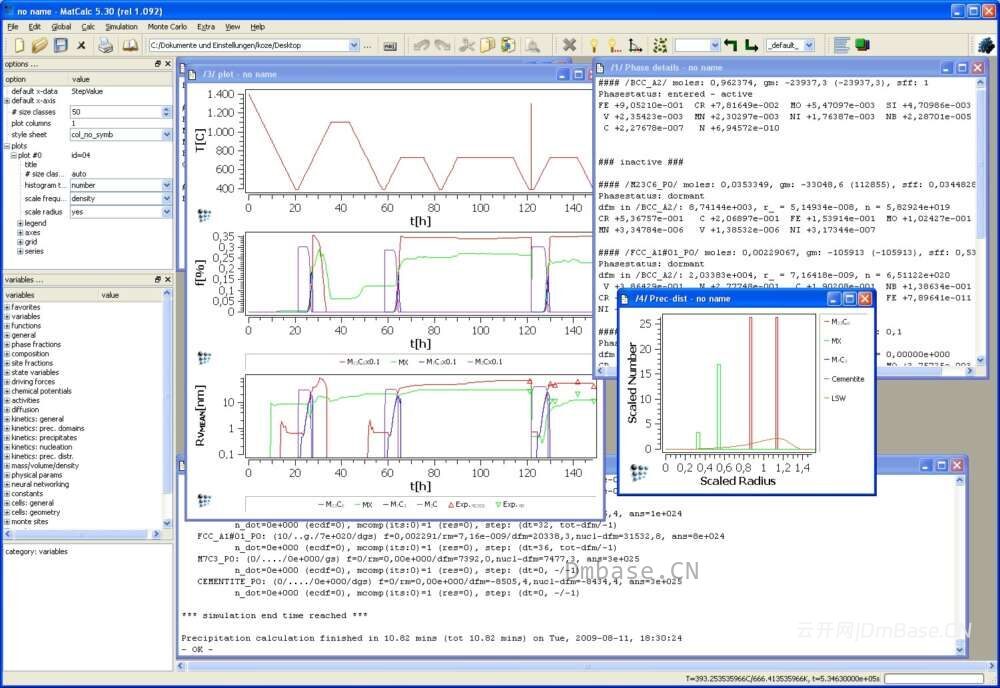Image resolution: width=1000 pixels, height=688 pixels.
Task: Copy using the double-page icon
Action: (x=488, y=45)
